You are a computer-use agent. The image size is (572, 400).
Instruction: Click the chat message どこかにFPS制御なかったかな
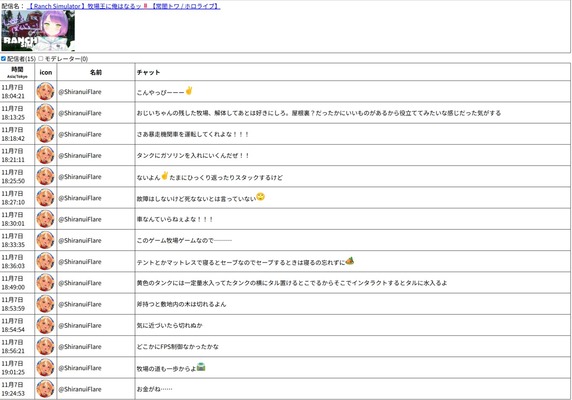(178, 347)
